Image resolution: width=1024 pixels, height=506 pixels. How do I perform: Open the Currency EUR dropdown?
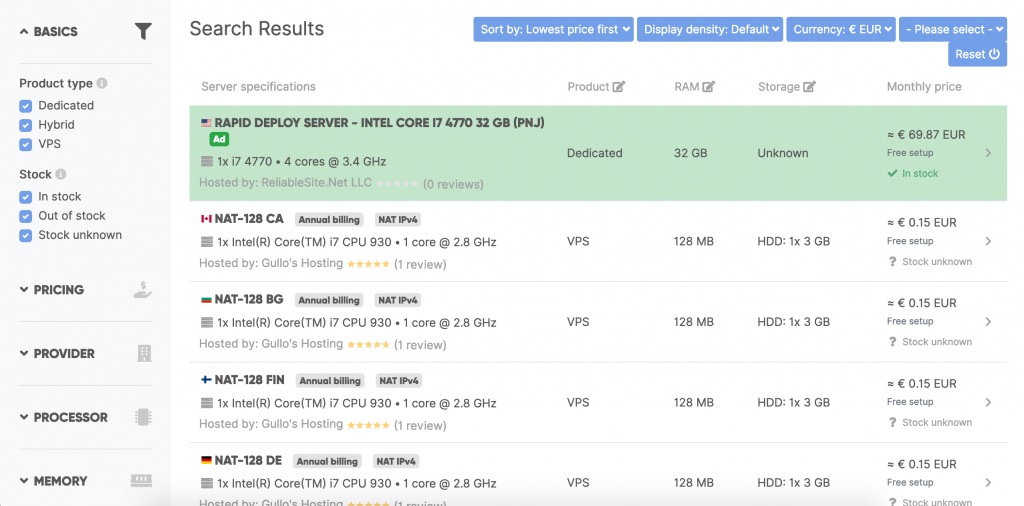[840, 30]
